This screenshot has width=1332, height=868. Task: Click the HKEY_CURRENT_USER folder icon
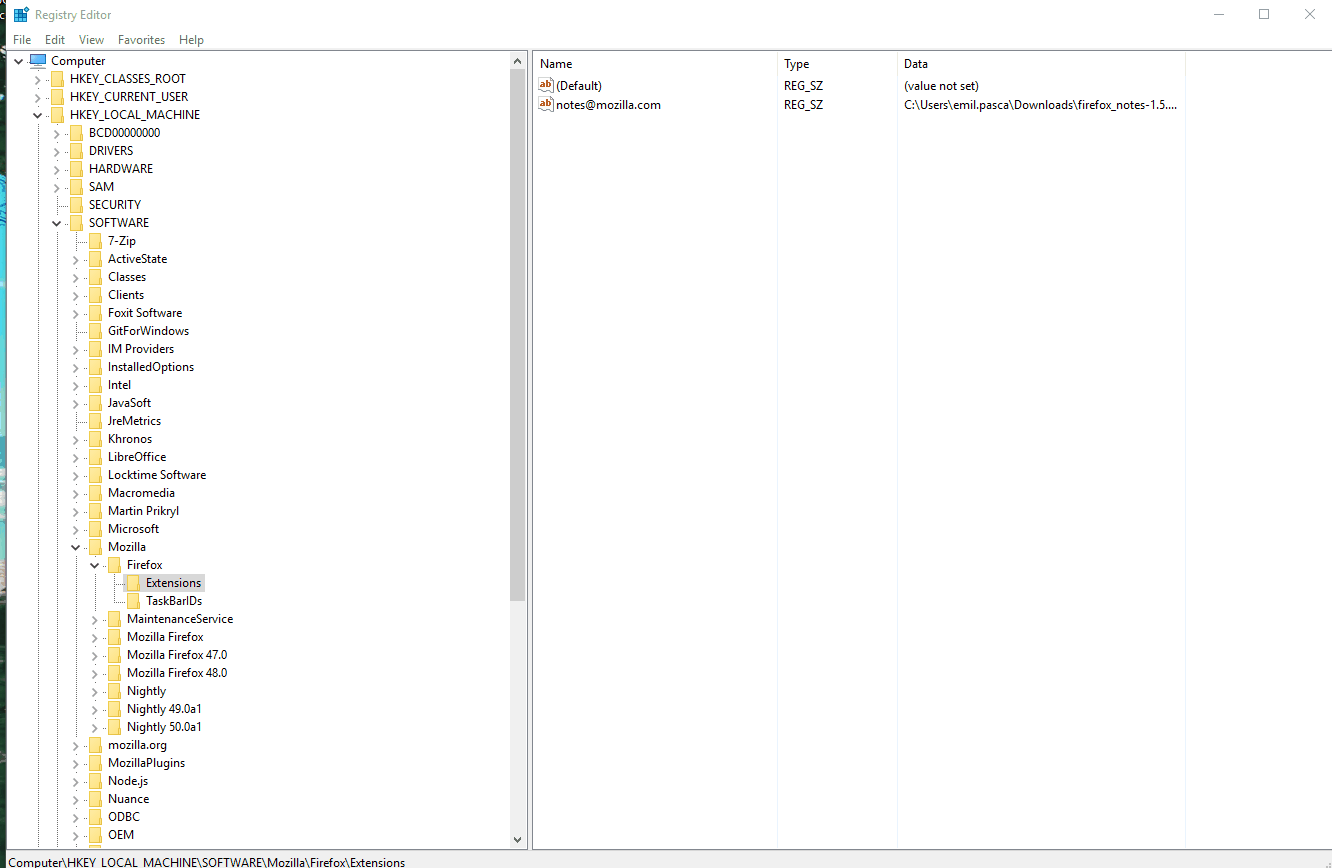click(x=57, y=97)
